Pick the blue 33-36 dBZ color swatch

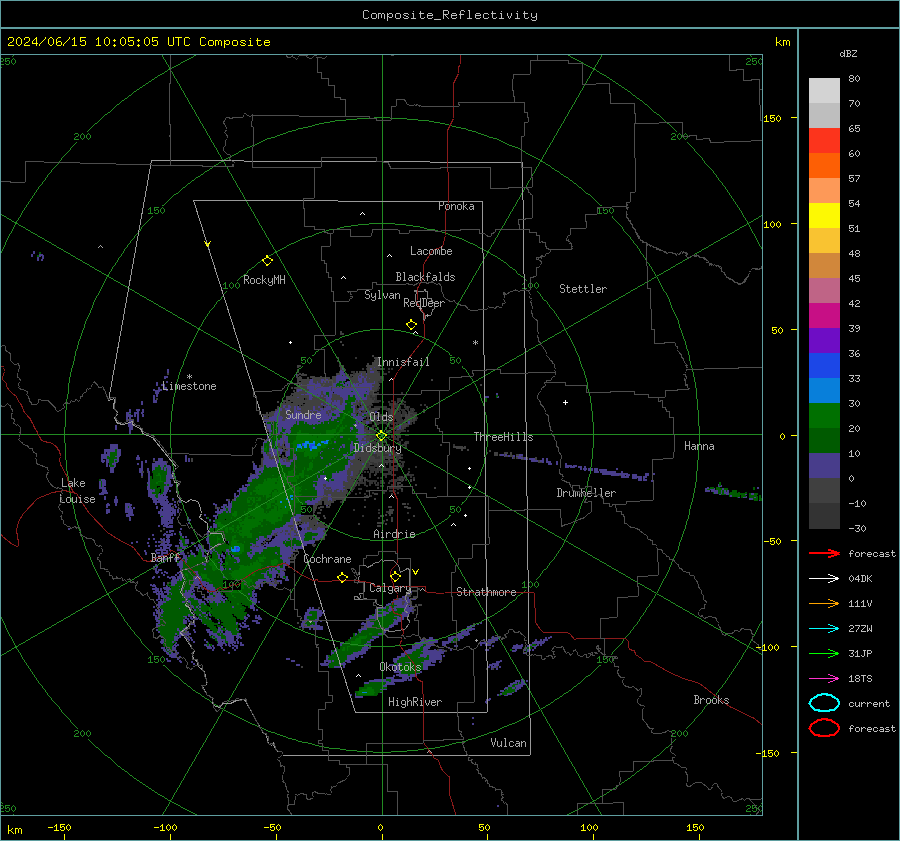click(x=824, y=366)
